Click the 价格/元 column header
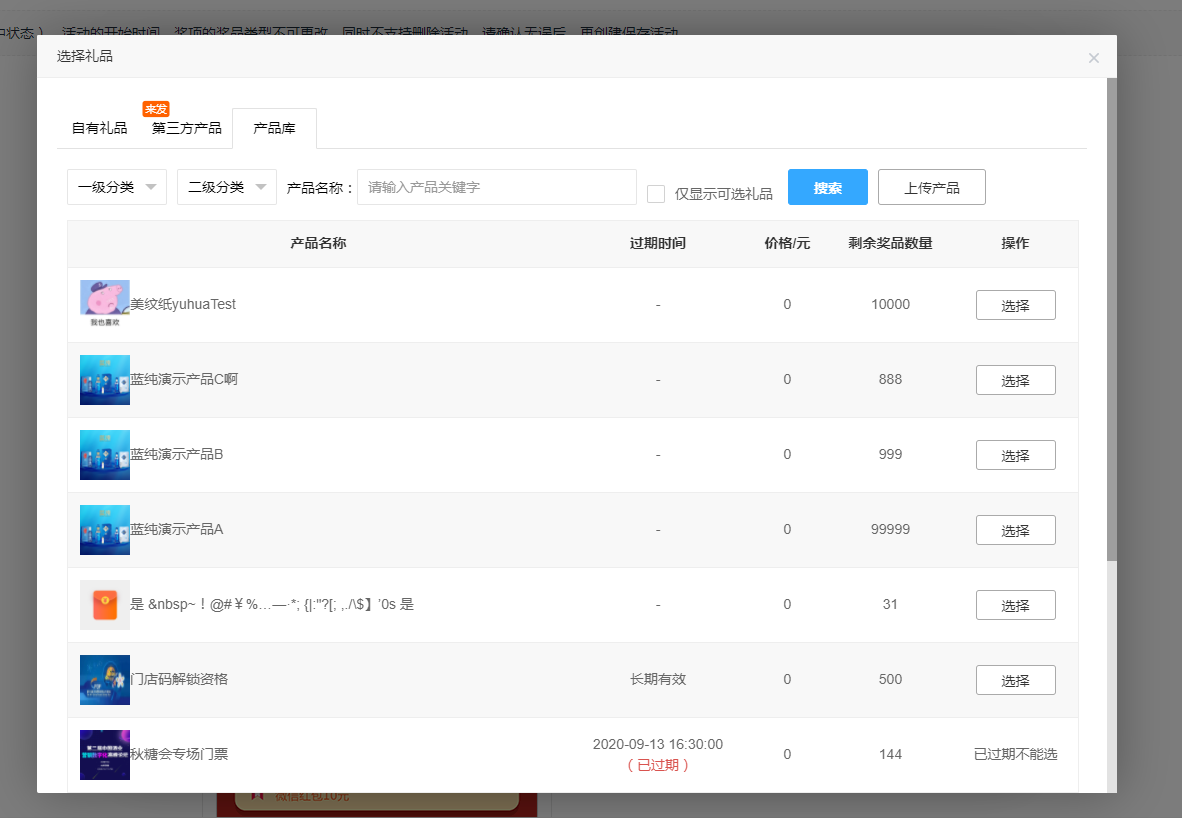This screenshot has height=818, width=1182. [x=787, y=244]
